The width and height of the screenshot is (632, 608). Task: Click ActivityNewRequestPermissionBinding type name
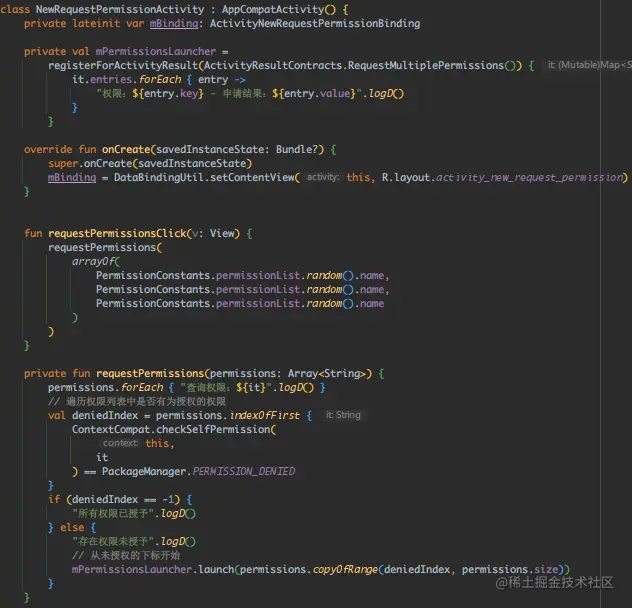click(x=315, y=23)
